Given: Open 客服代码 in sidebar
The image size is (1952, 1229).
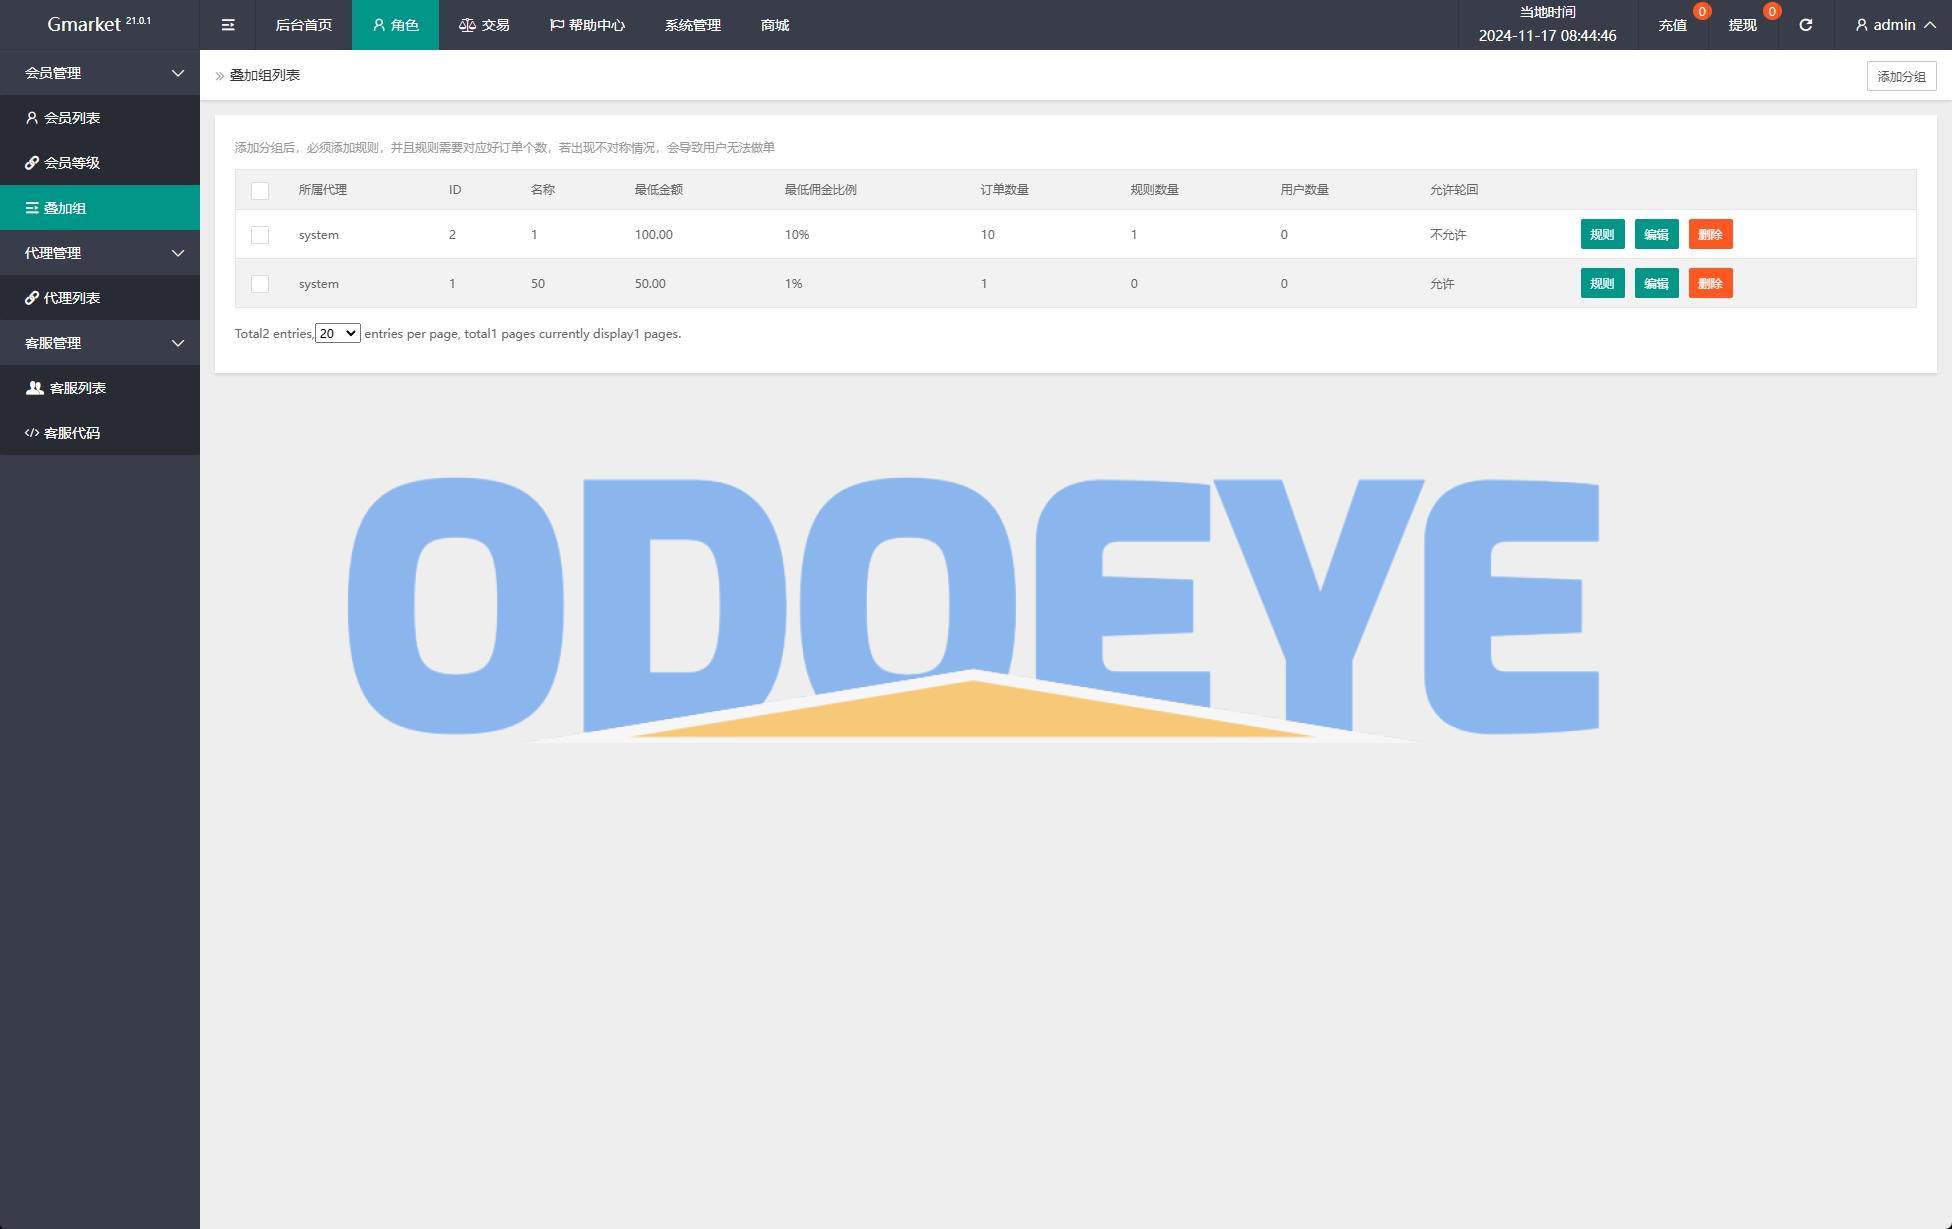Looking at the screenshot, I should [100, 433].
